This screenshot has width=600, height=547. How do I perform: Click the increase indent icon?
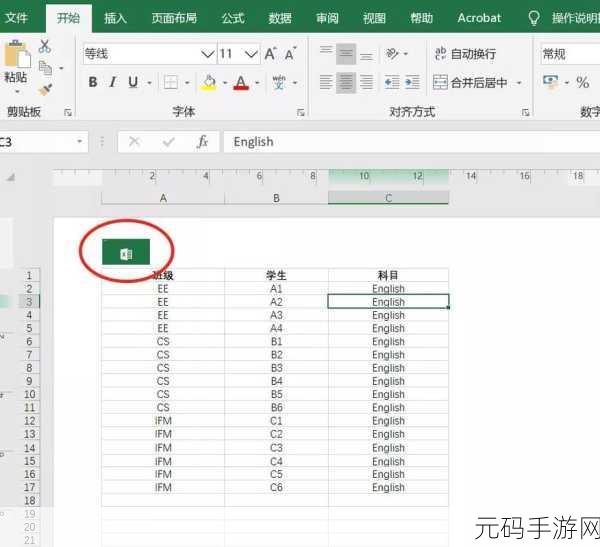point(412,82)
